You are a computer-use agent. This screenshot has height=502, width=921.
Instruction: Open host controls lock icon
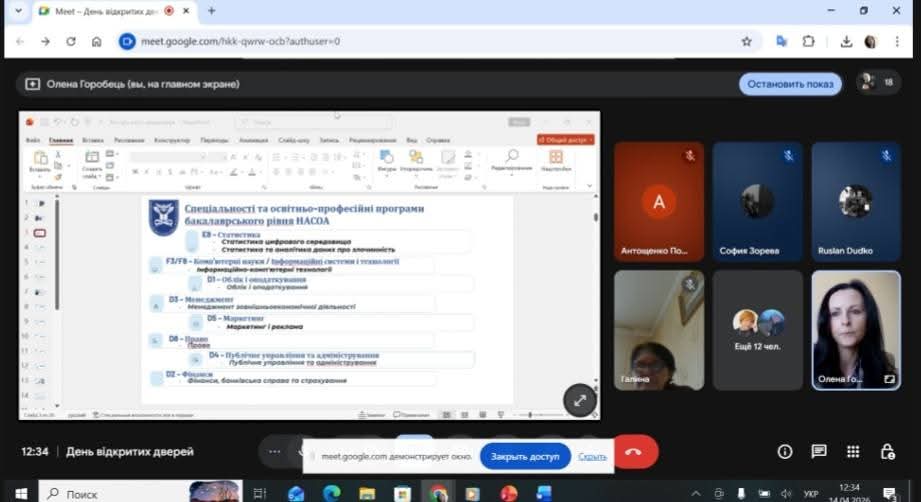[x=887, y=451]
